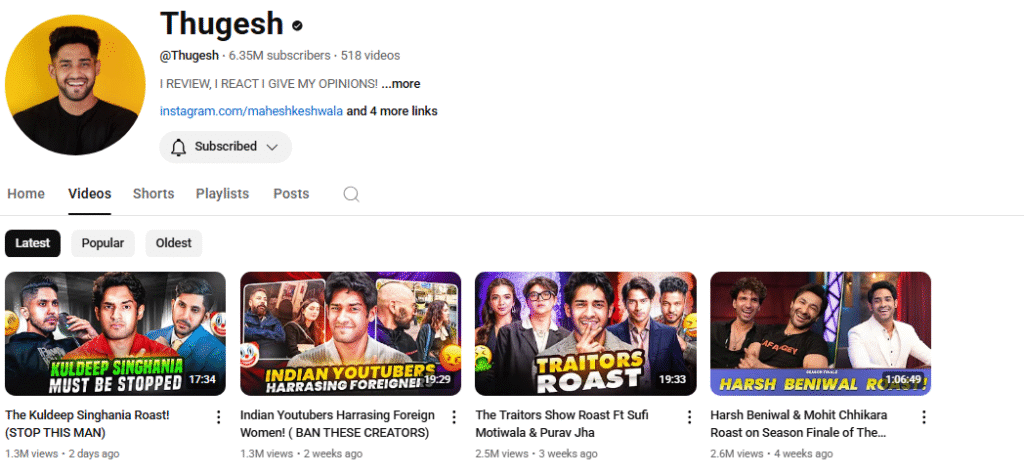Click the @Thugesh channel handle
The image size is (1024, 475).
[x=189, y=56]
